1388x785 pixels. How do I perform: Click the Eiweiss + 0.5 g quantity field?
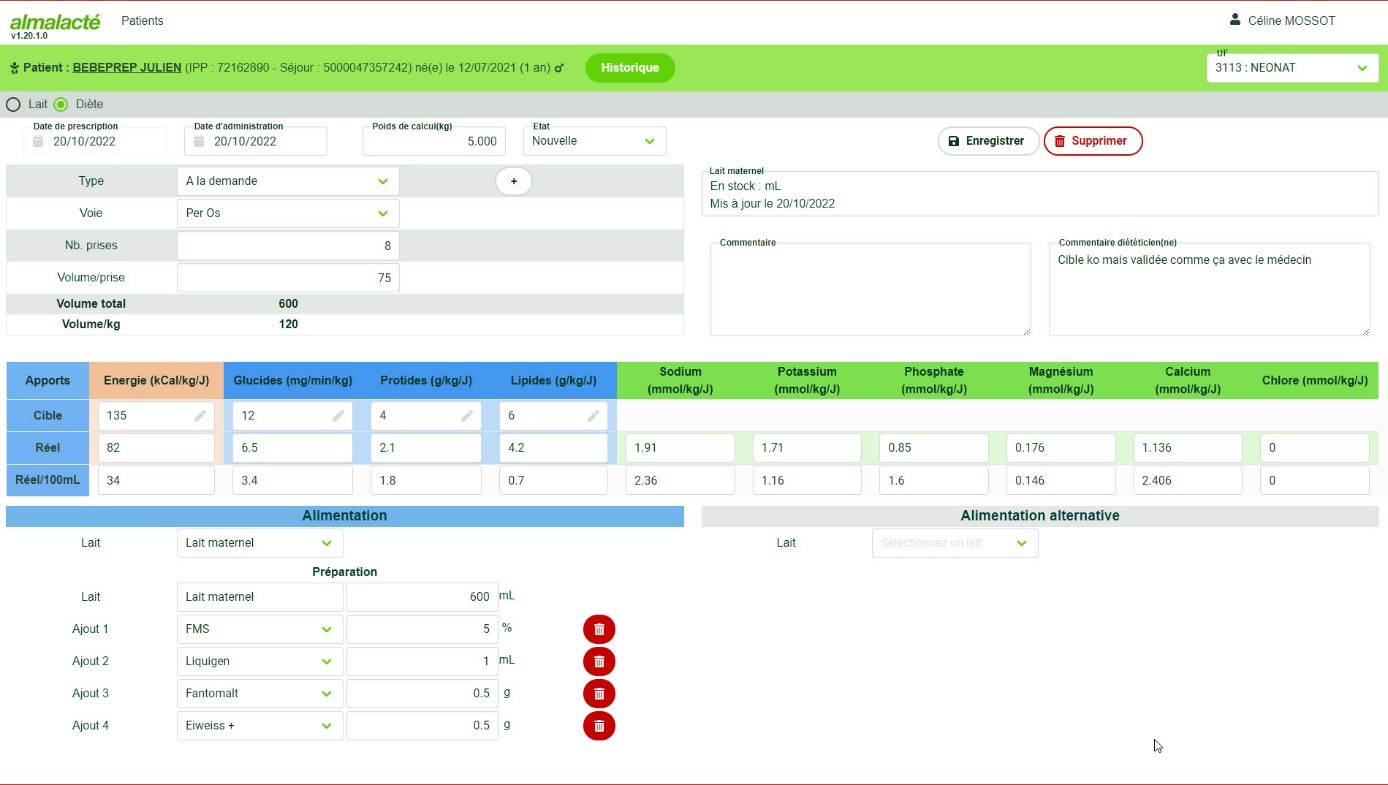point(422,725)
